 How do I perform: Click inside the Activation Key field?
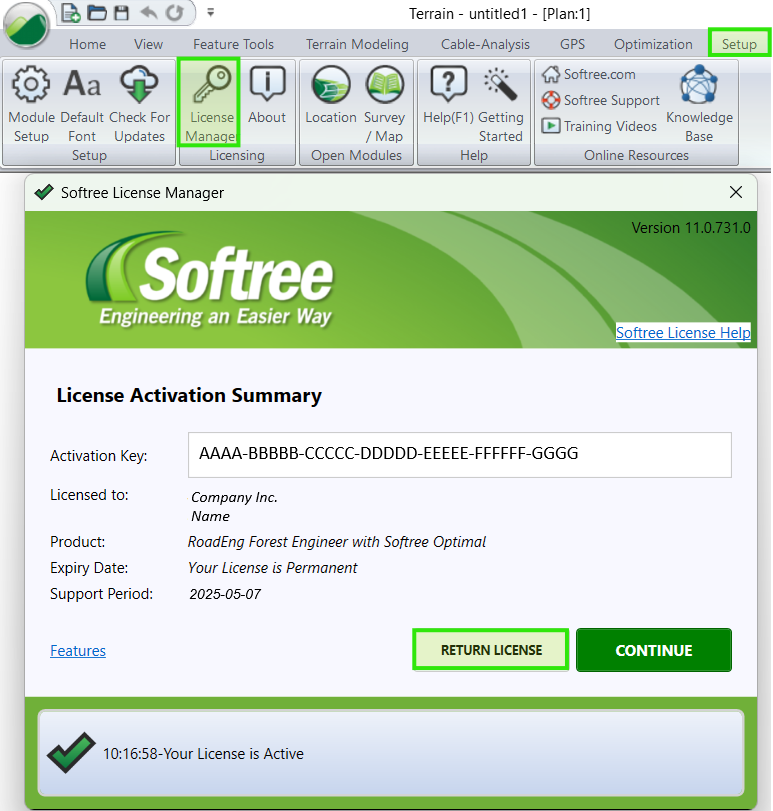(x=460, y=455)
